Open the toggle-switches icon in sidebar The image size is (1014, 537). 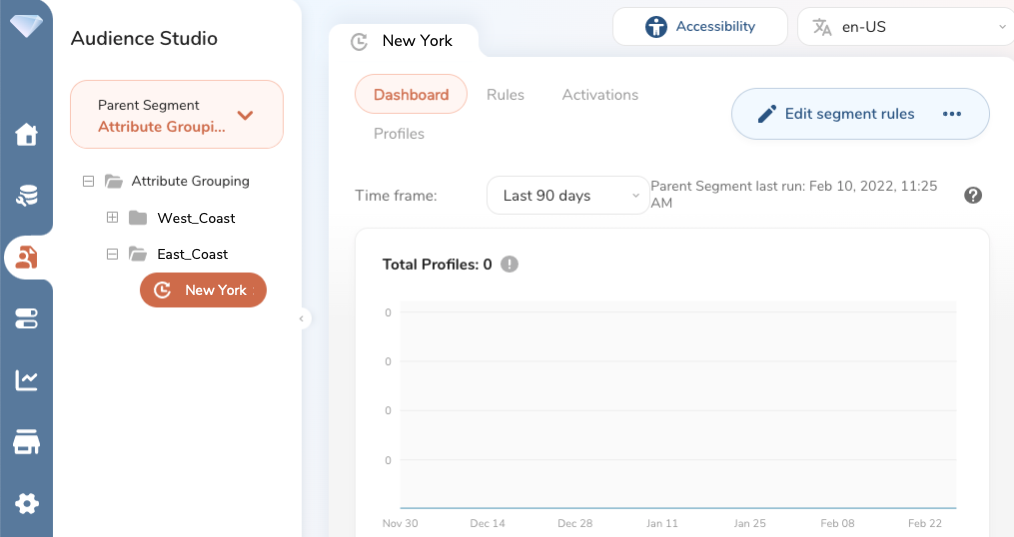27,319
